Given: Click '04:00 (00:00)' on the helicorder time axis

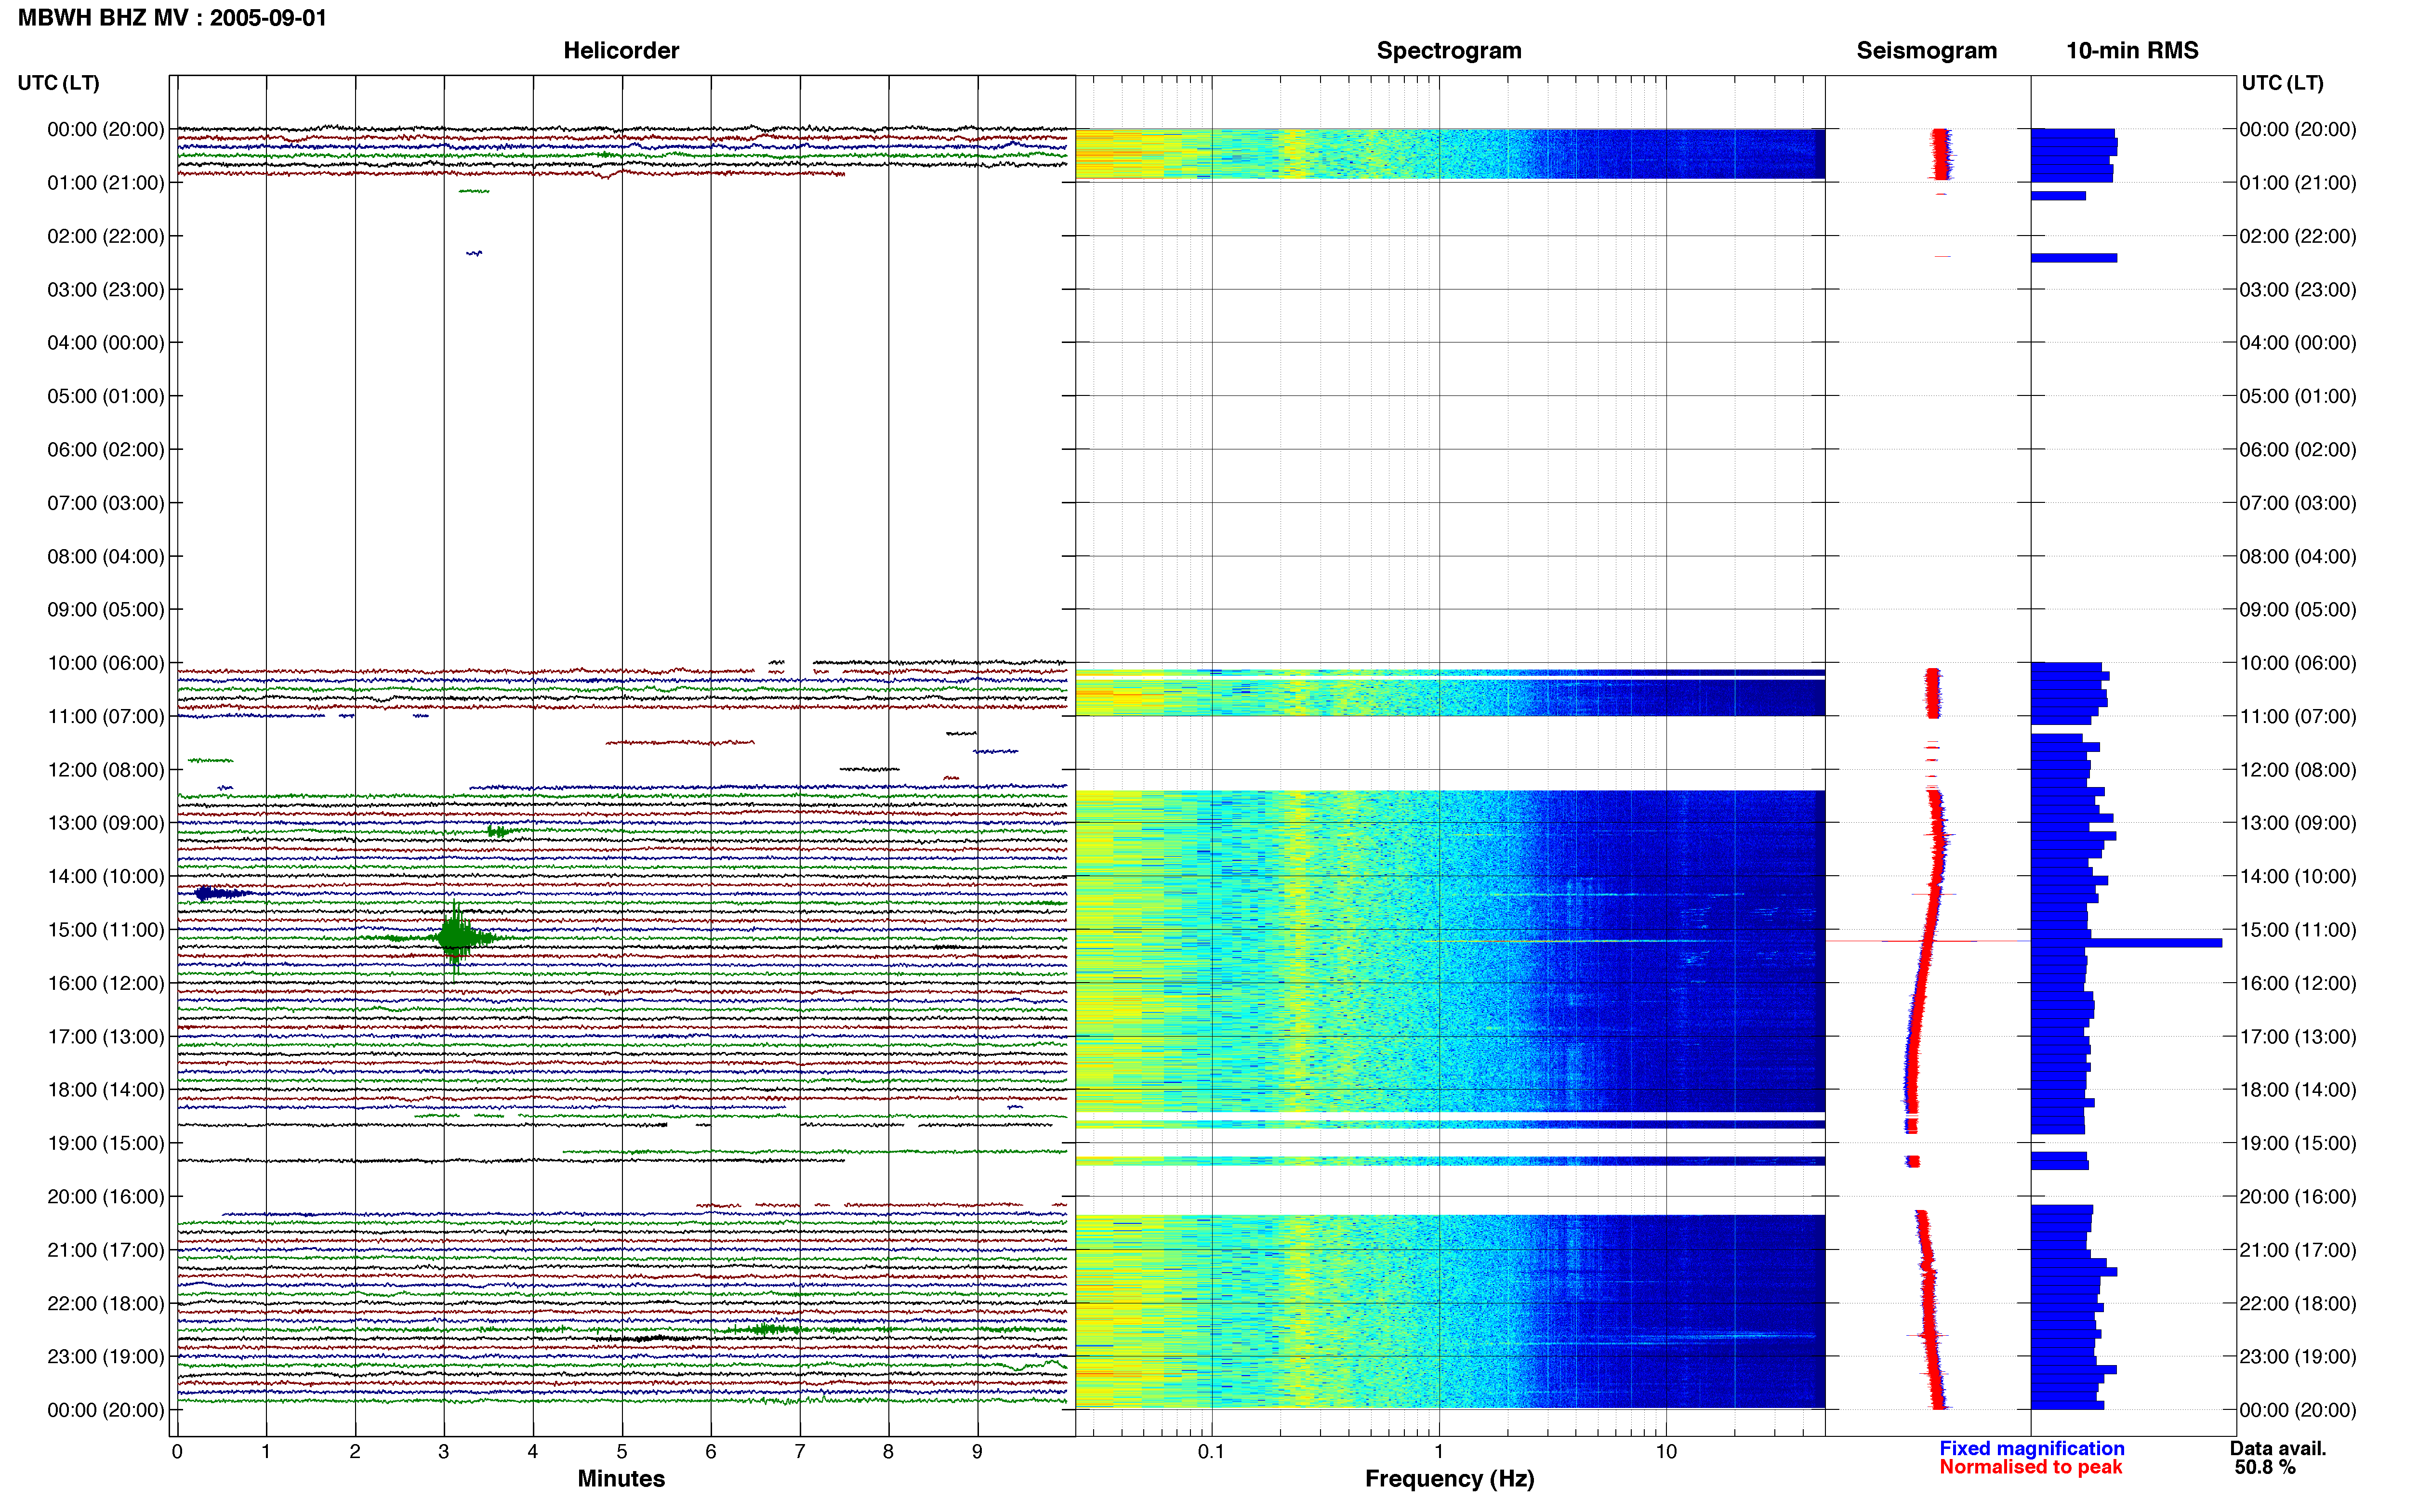Looking at the screenshot, I should coord(106,343).
